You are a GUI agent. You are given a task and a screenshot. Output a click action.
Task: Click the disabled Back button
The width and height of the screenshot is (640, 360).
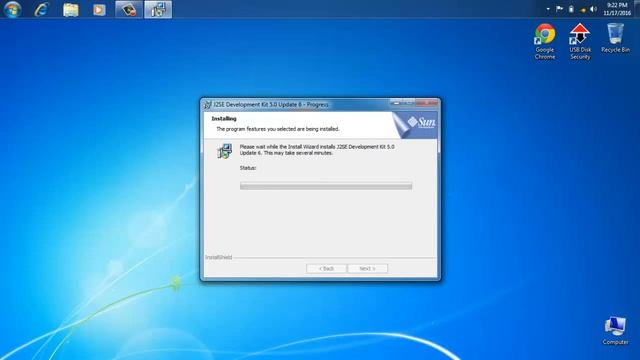pos(326,269)
